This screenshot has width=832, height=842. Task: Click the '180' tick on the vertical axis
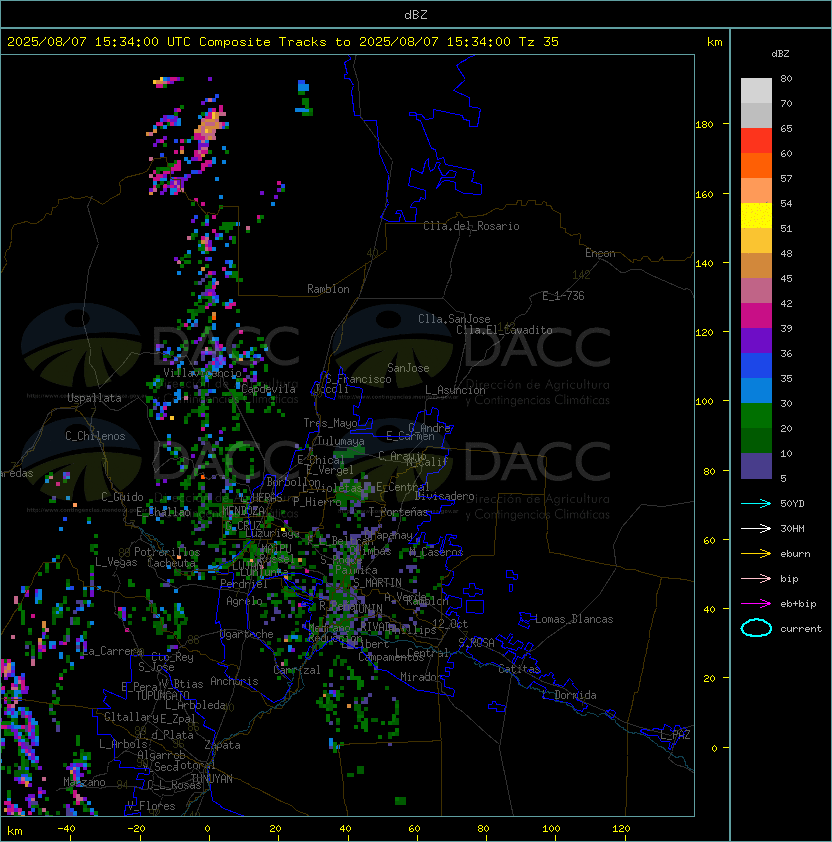(704, 125)
